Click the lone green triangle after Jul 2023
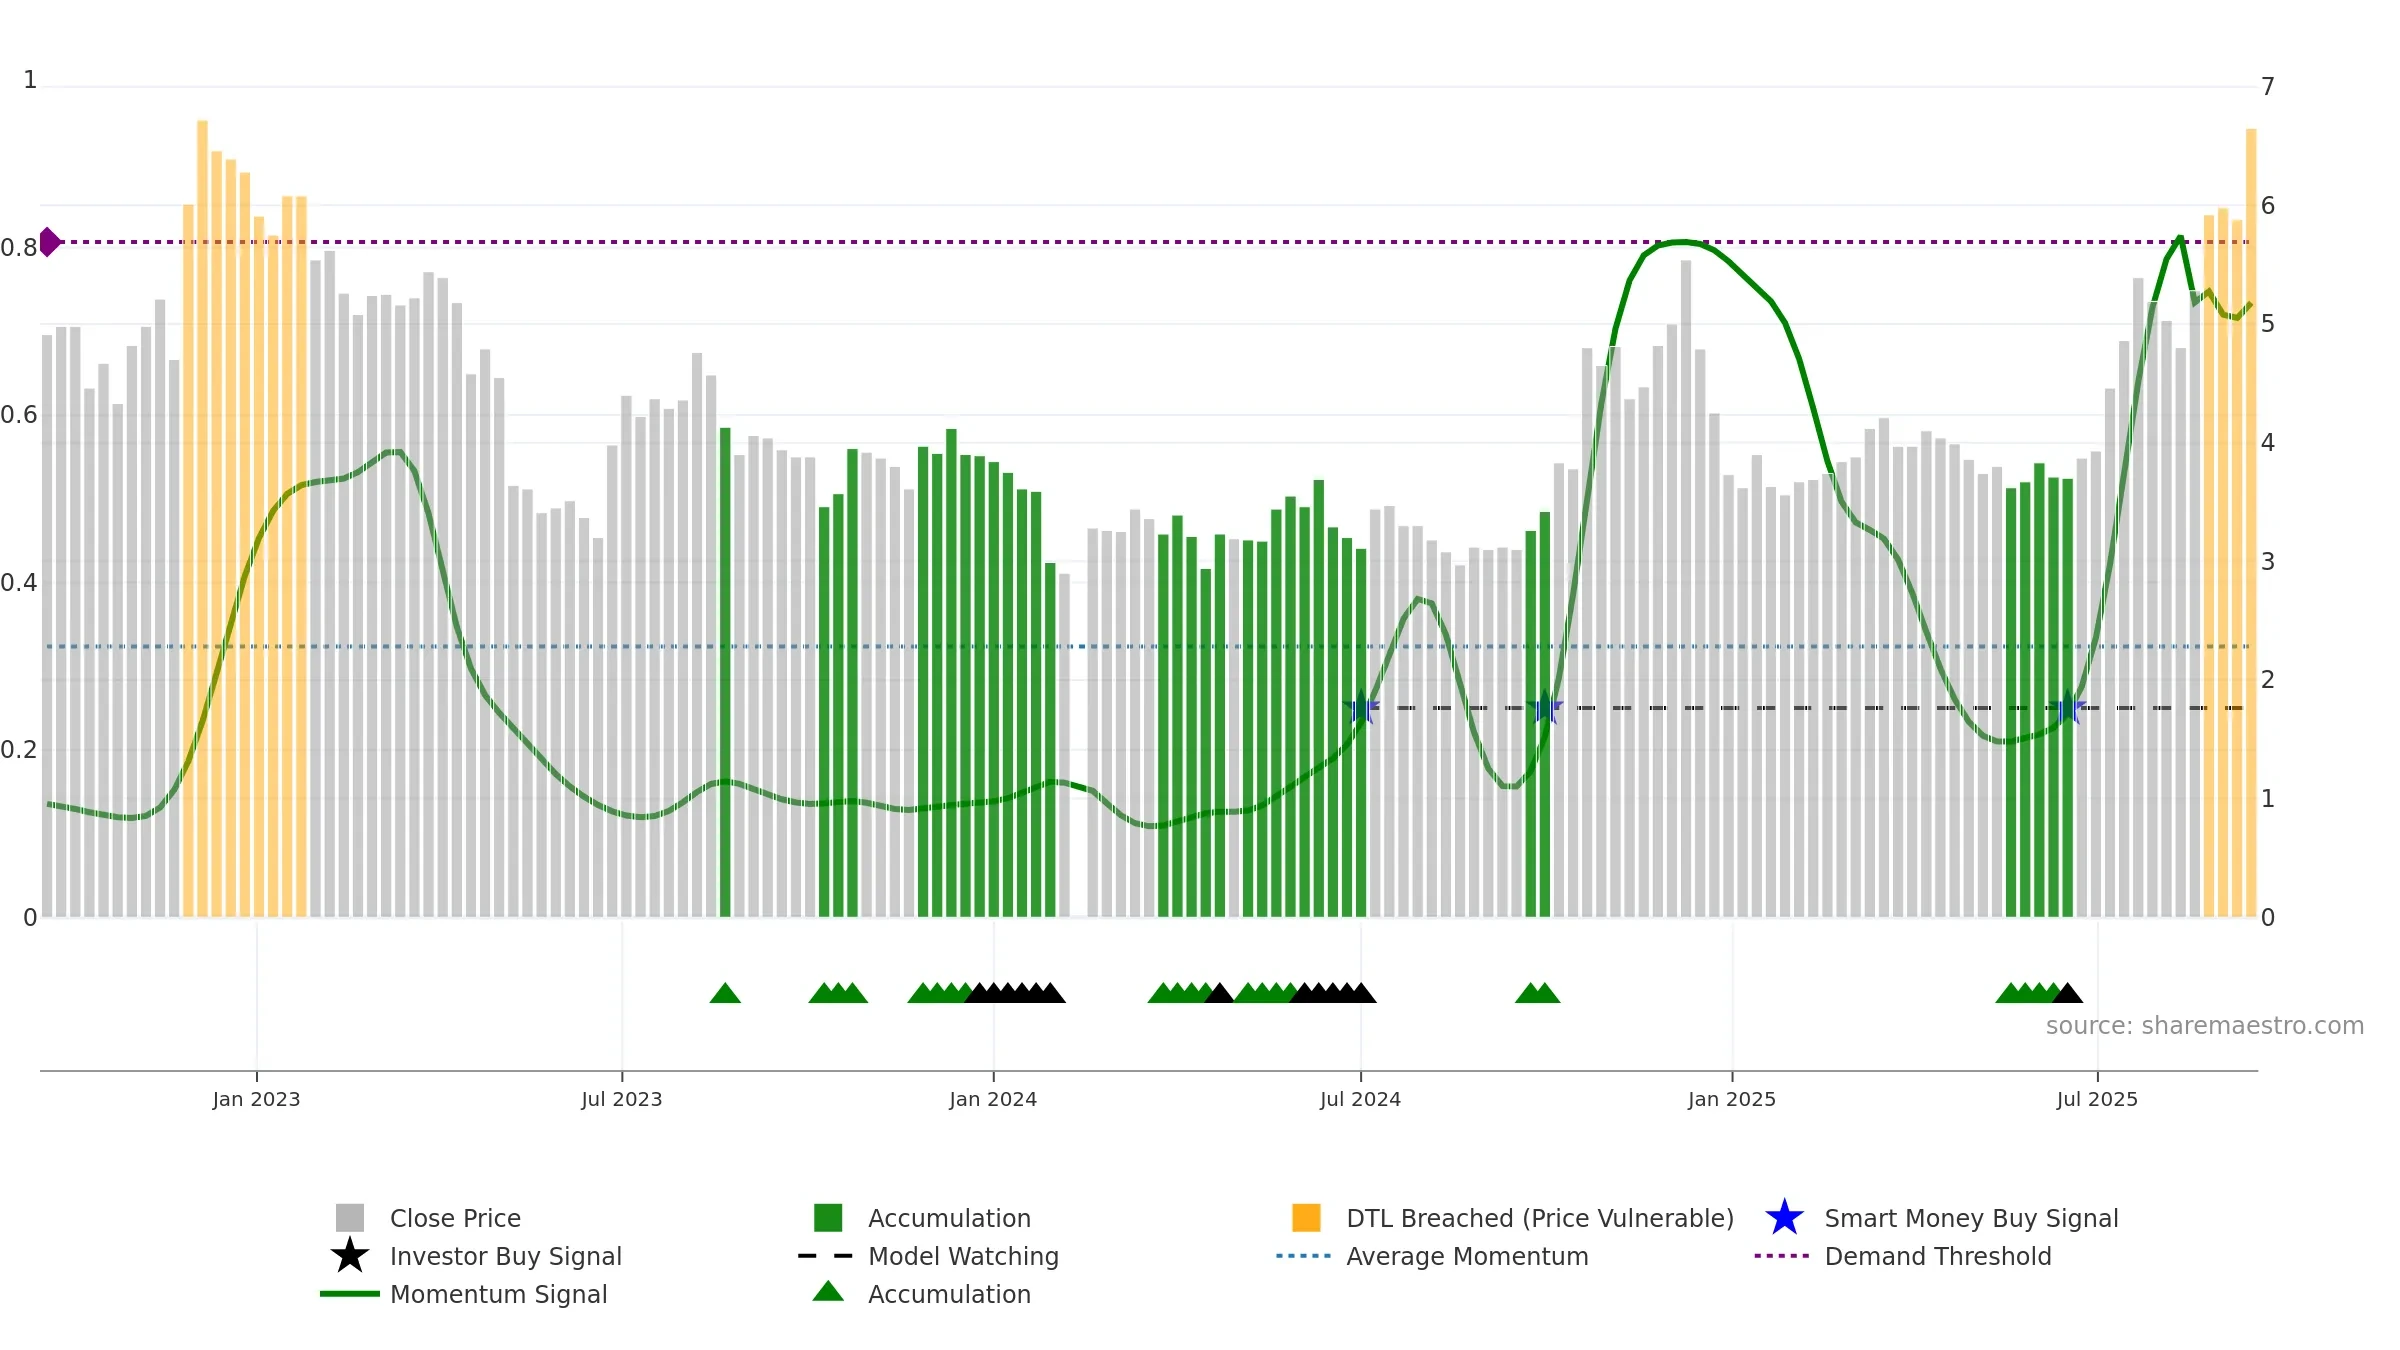Viewport: 2400px width, 1350px height. [725, 993]
